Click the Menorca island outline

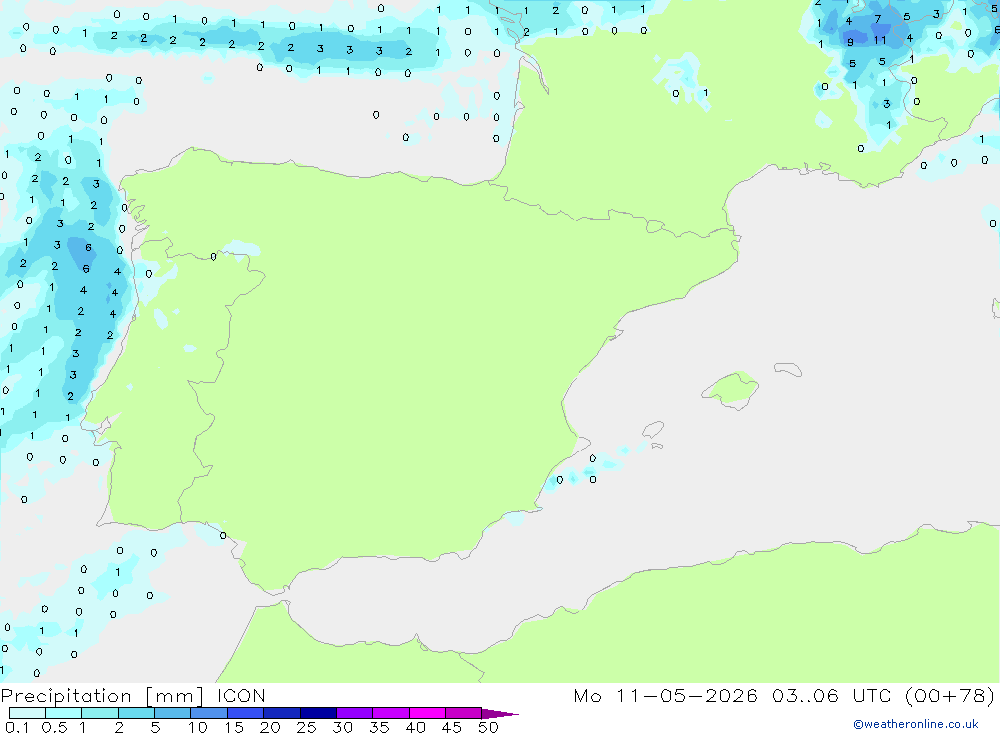(x=788, y=369)
